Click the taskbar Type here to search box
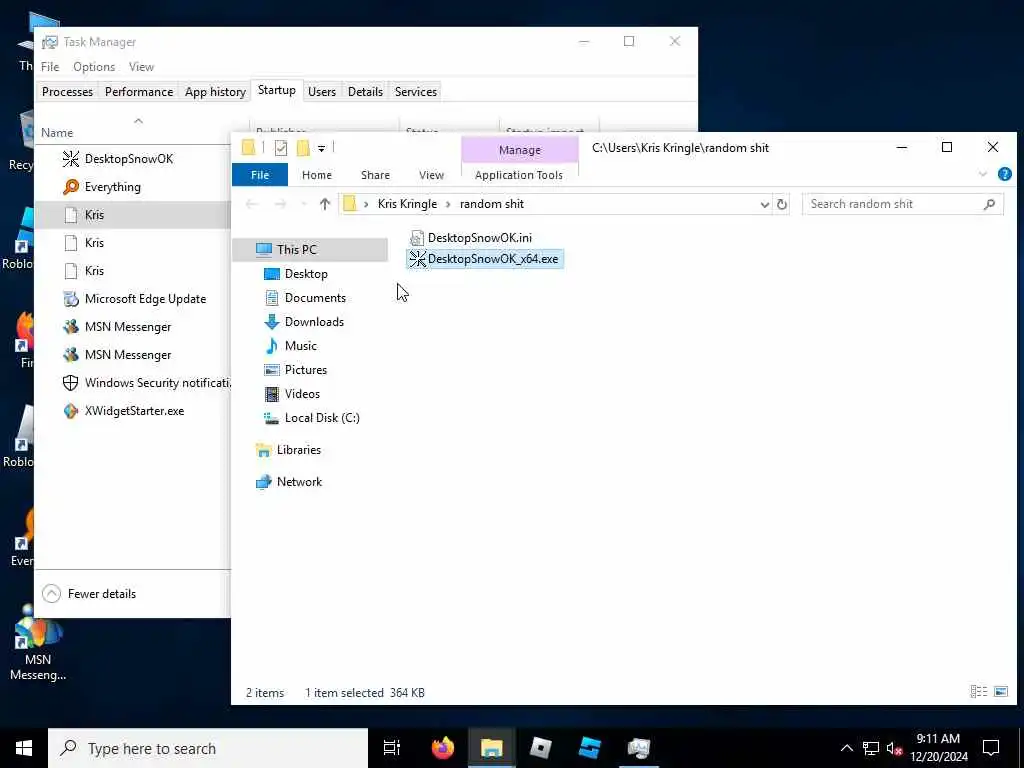The image size is (1024, 768). pos(208,748)
